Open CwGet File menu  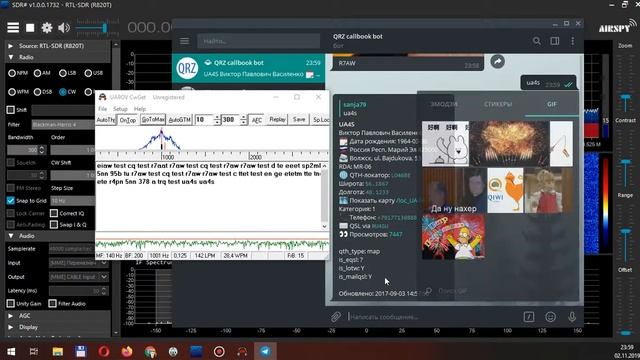tap(102, 109)
